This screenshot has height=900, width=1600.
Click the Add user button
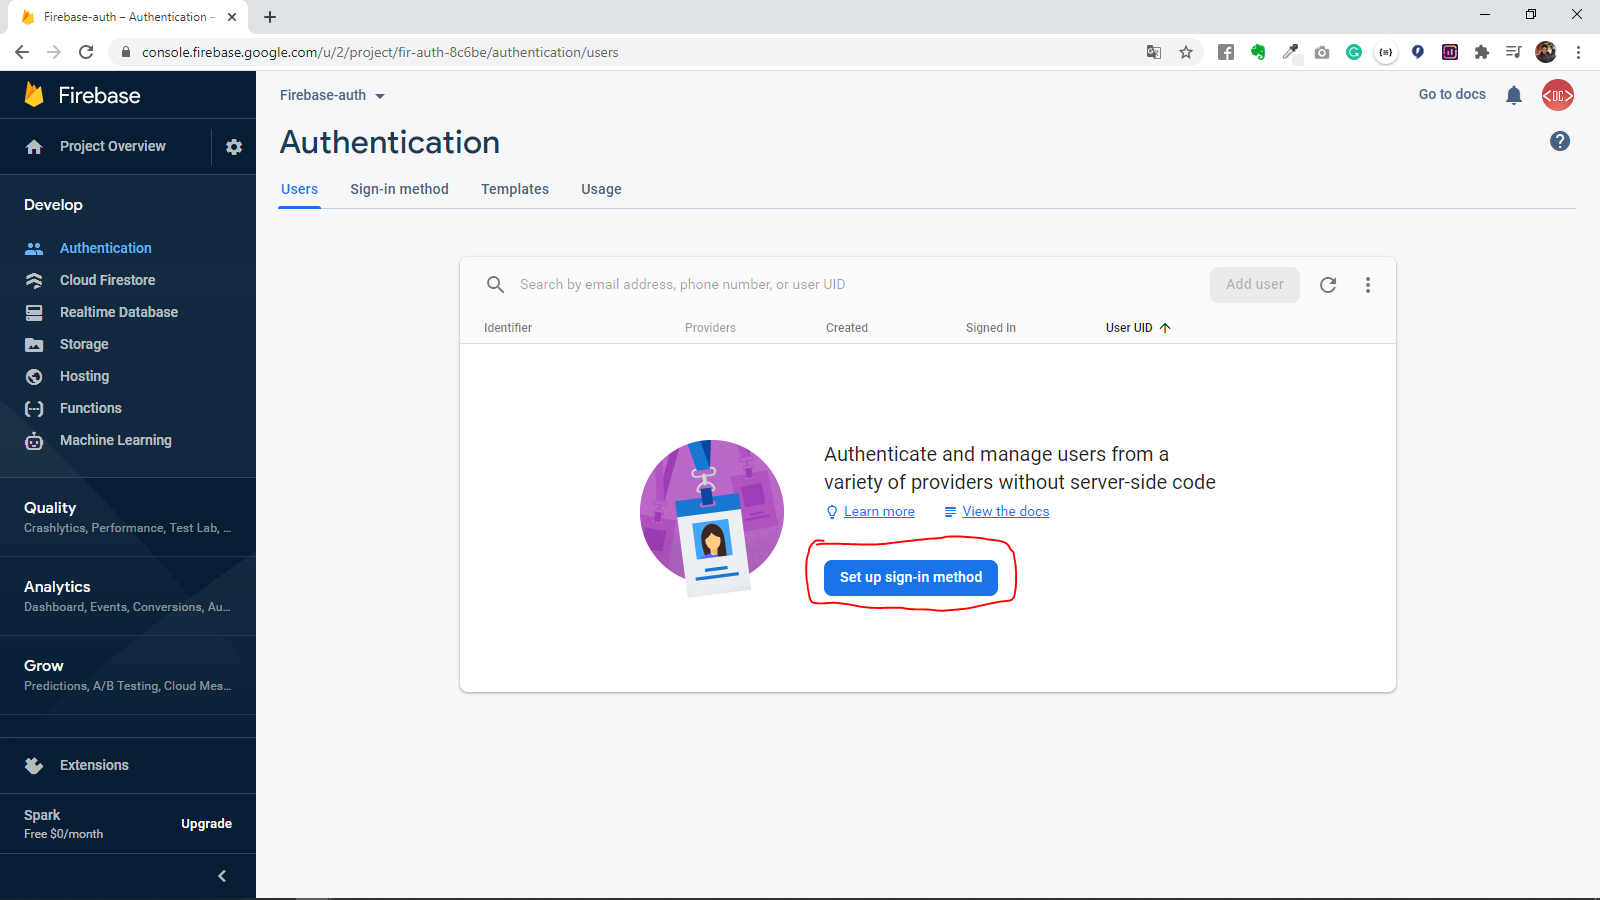point(1255,284)
